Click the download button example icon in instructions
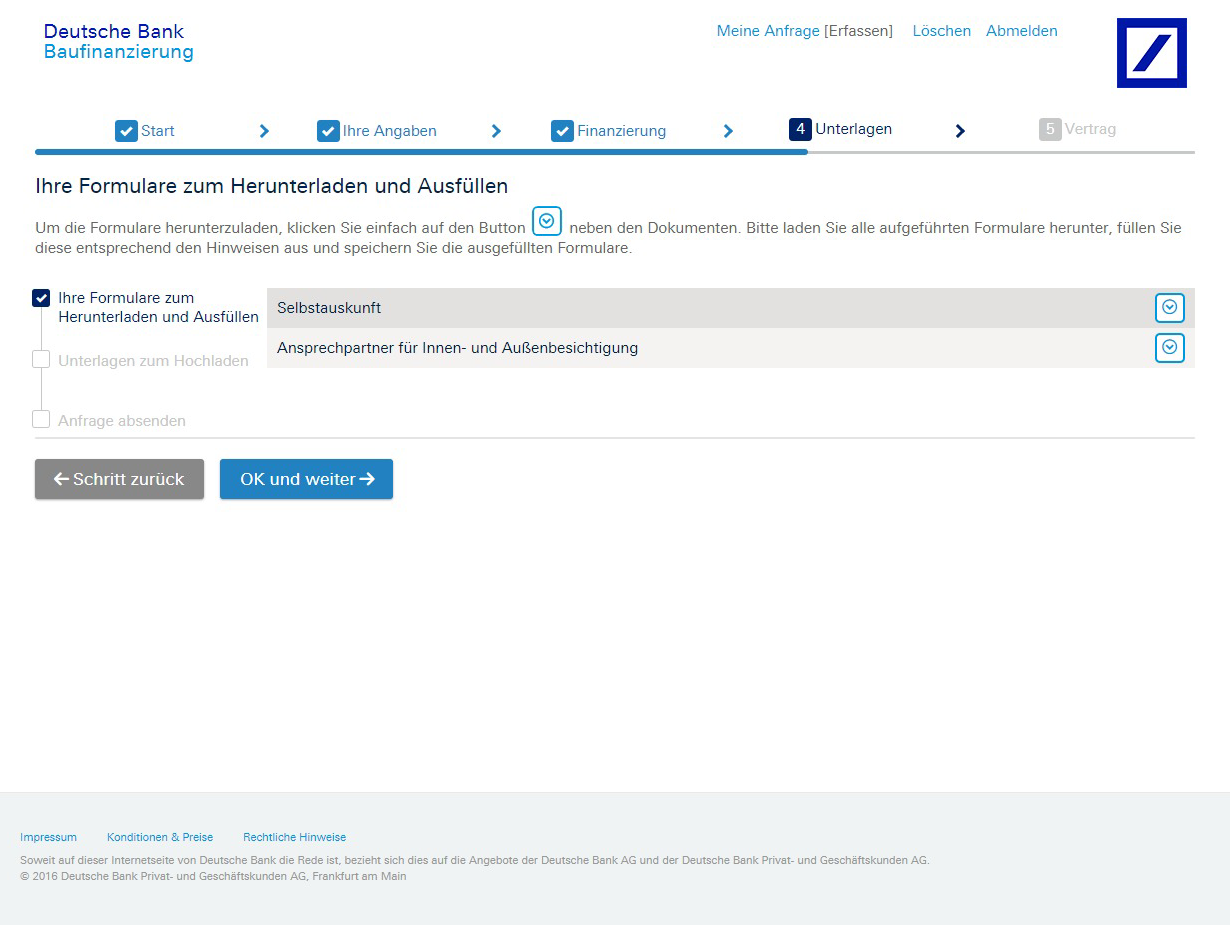1230x925 pixels. [x=547, y=221]
